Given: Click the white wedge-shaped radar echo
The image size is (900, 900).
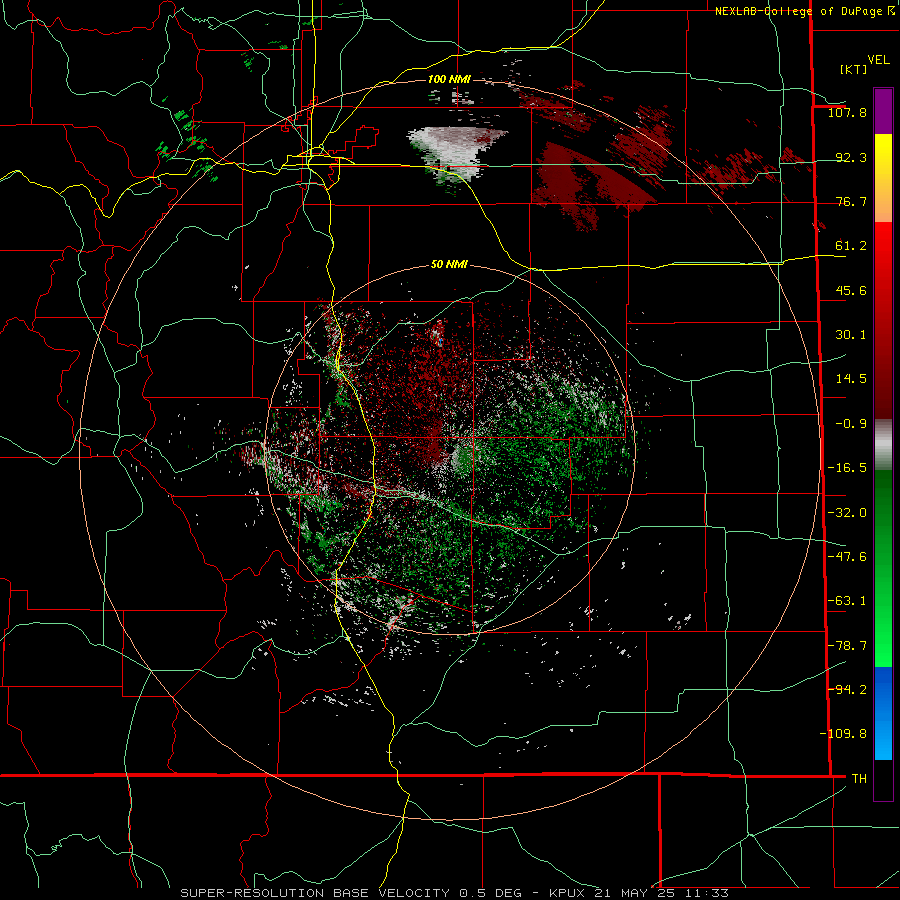Looking at the screenshot, I should [456, 152].
